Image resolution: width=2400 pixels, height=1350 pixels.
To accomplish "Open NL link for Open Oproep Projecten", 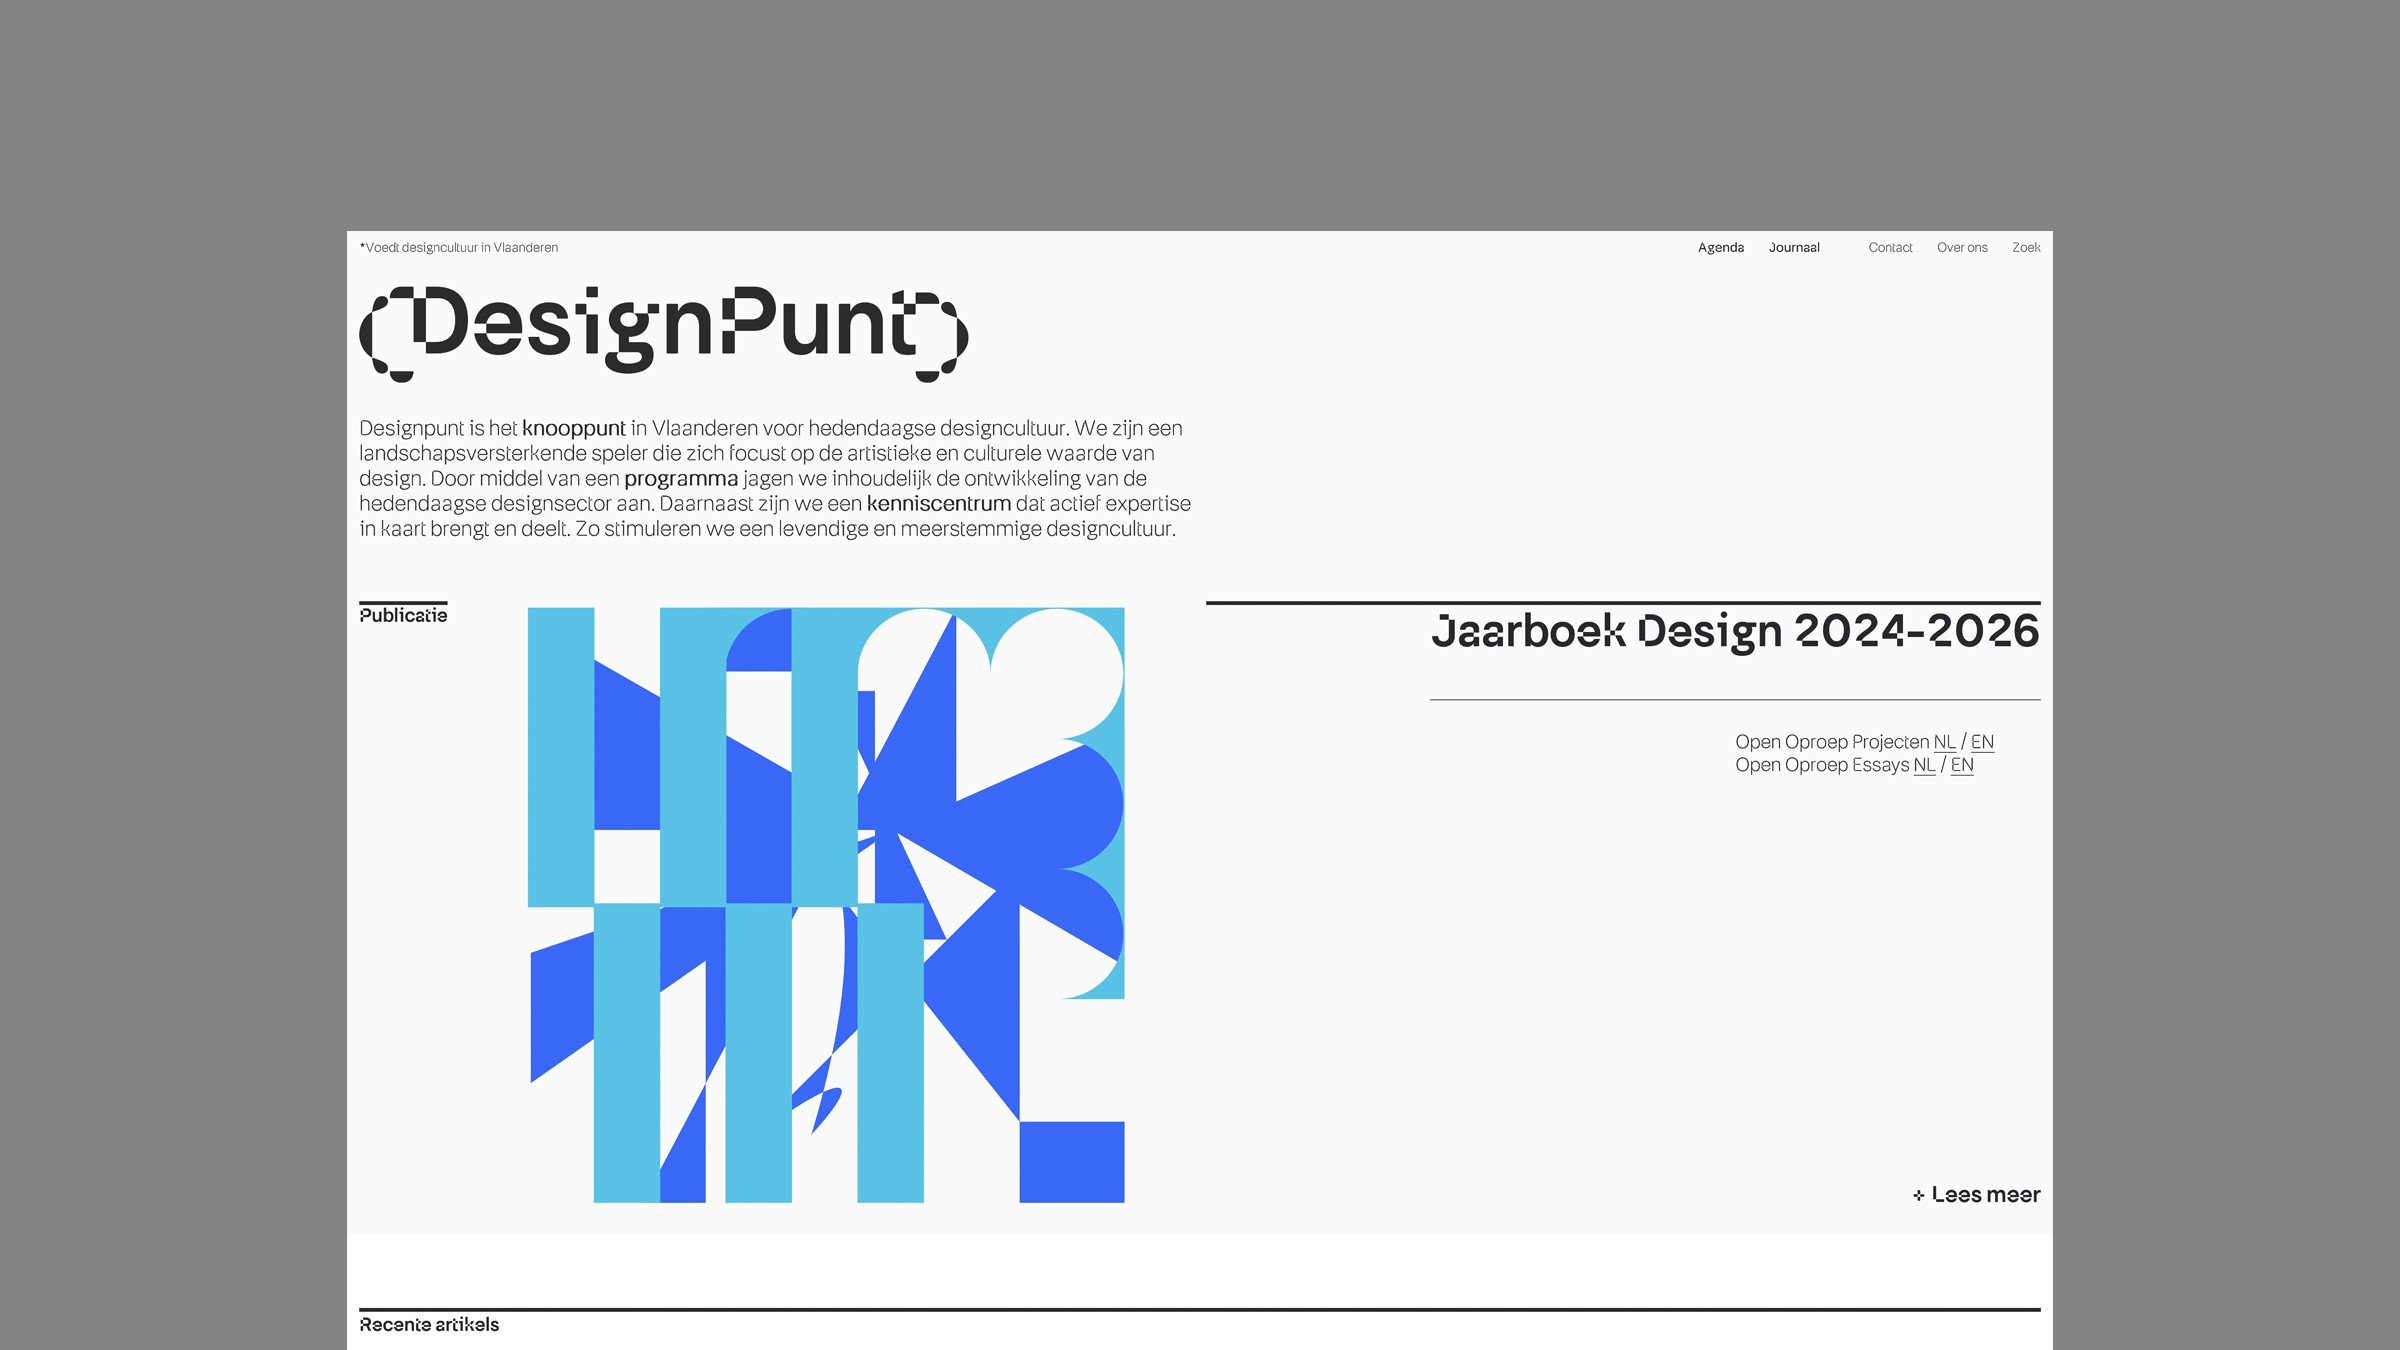I will [x=1944, y=742].
